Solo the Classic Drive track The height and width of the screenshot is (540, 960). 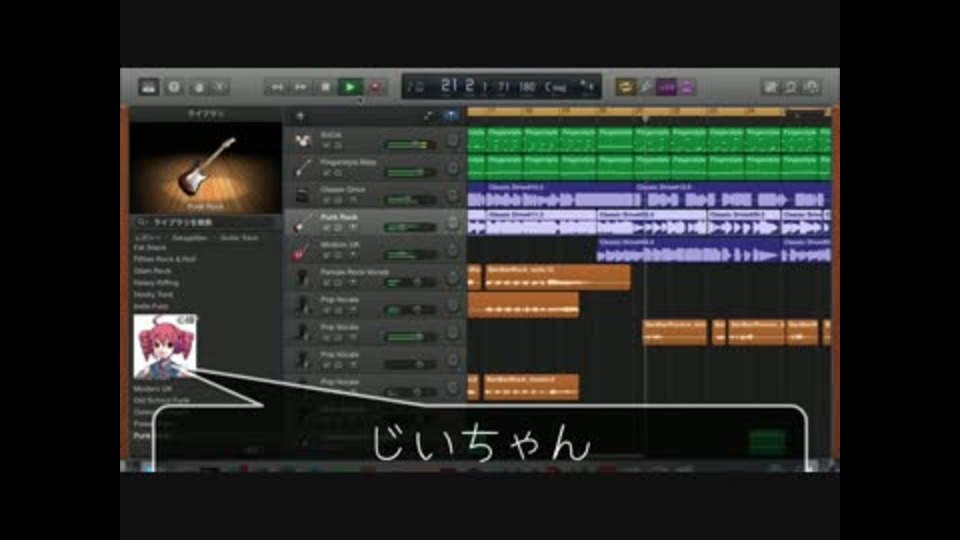pyautogui.click(x=338, y=200)
